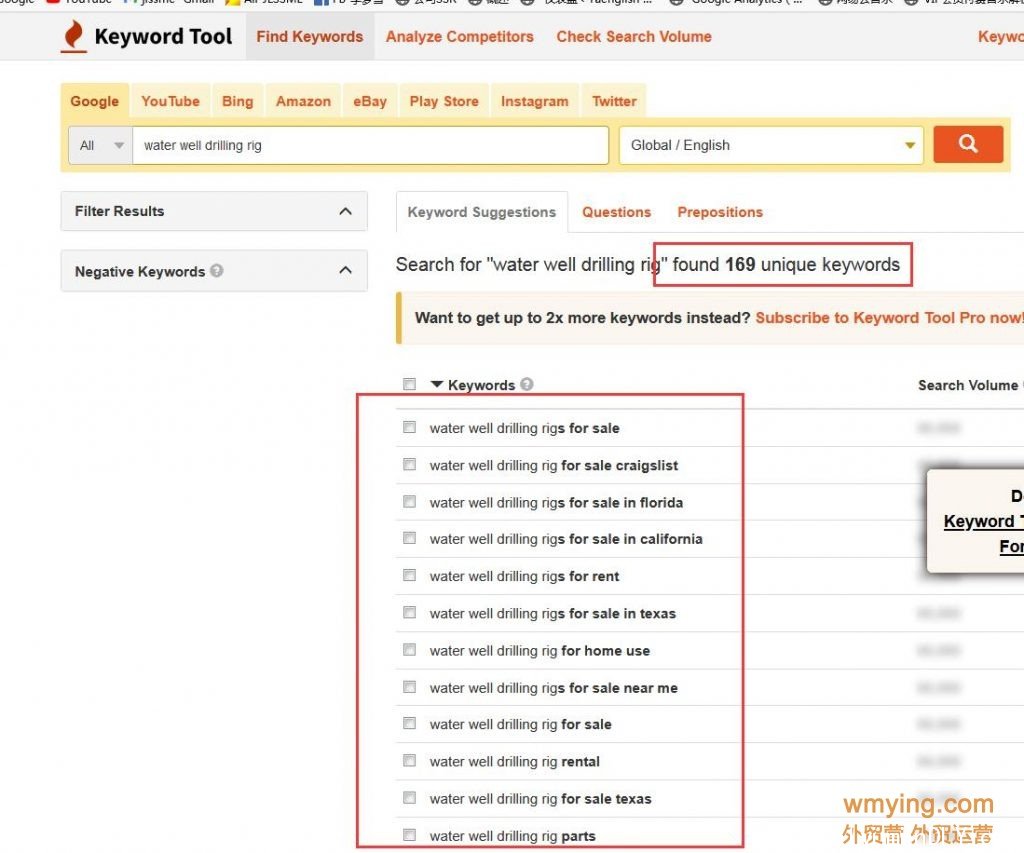Open the 'All' search type dropdown
Image resolution: width=1024 pixels, height=853 pixels.
[x=101, y=145]
